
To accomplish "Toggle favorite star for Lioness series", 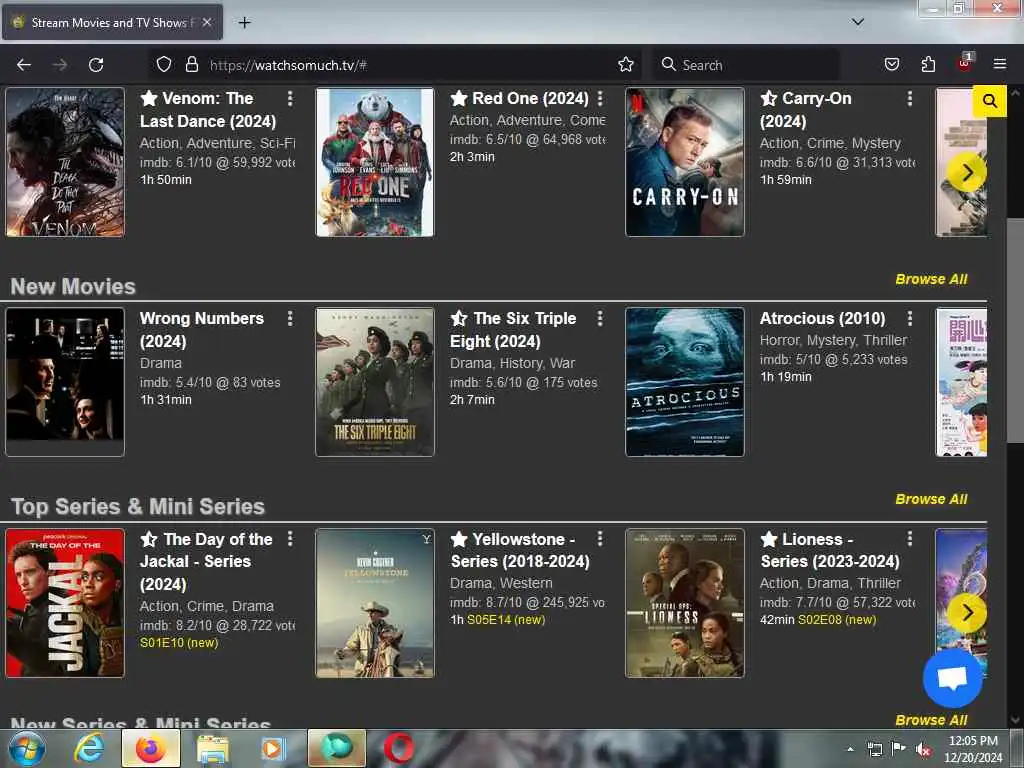I will pyautogui.click(x=769, y=539).
